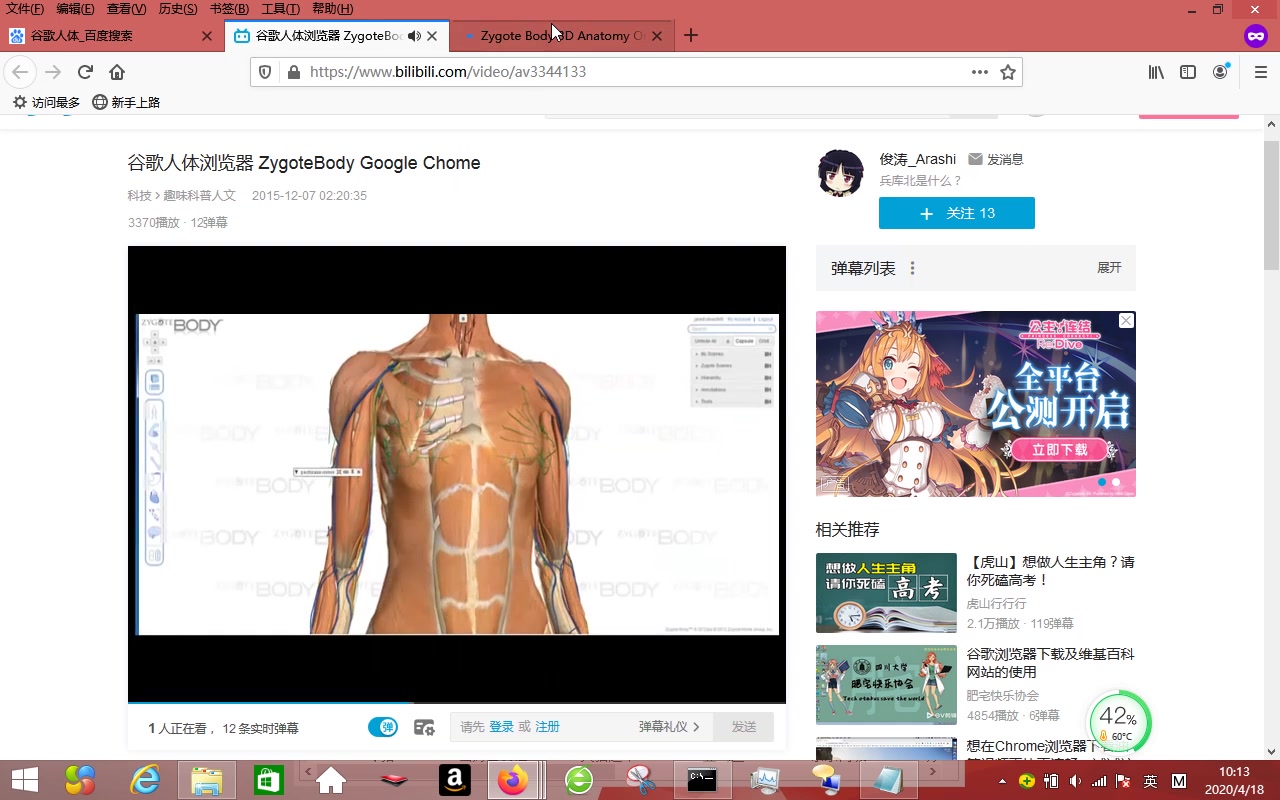Viewport: 1280px width, 800px height.
Task: Click 趣味科普人文 category breadcrumb
Action: pos(199,196)
